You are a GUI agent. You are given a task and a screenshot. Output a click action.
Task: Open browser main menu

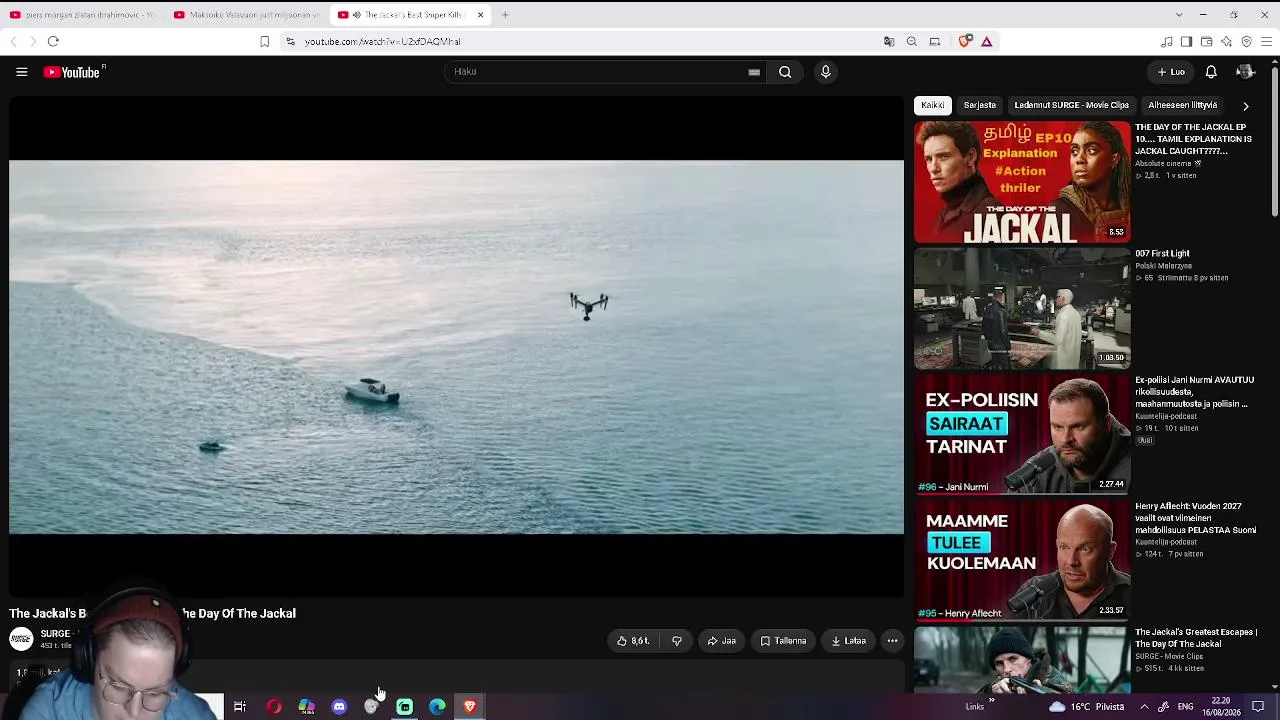(1266, 41)
